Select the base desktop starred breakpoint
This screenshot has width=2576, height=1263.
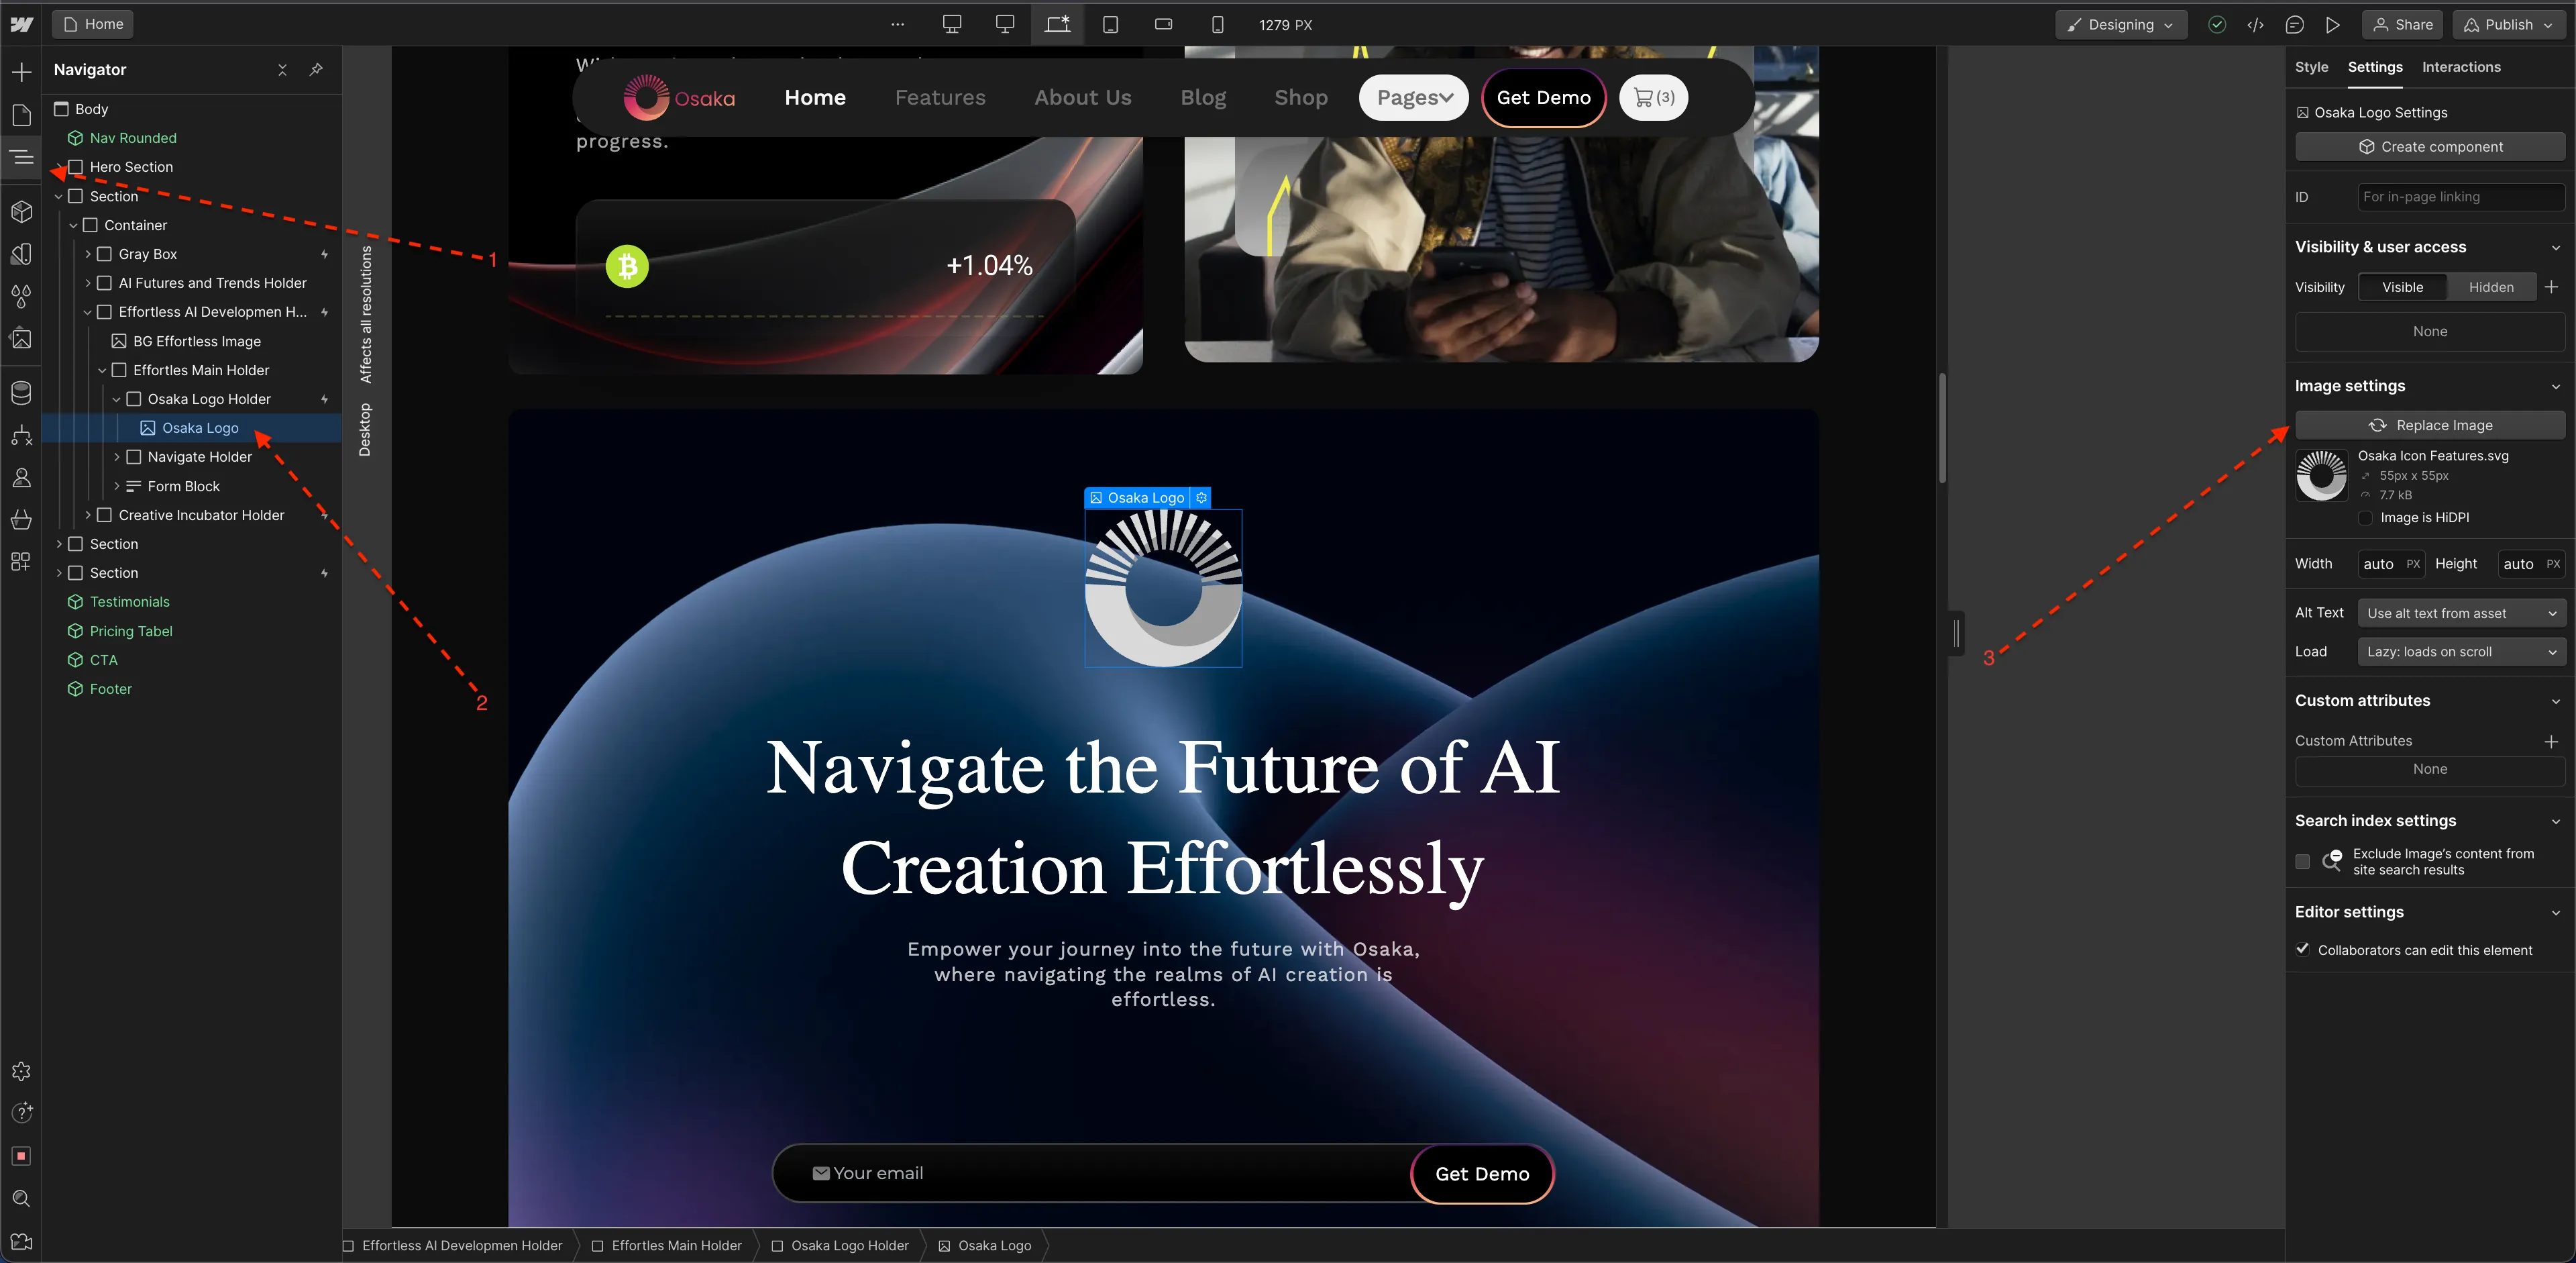pos(1057,24)
